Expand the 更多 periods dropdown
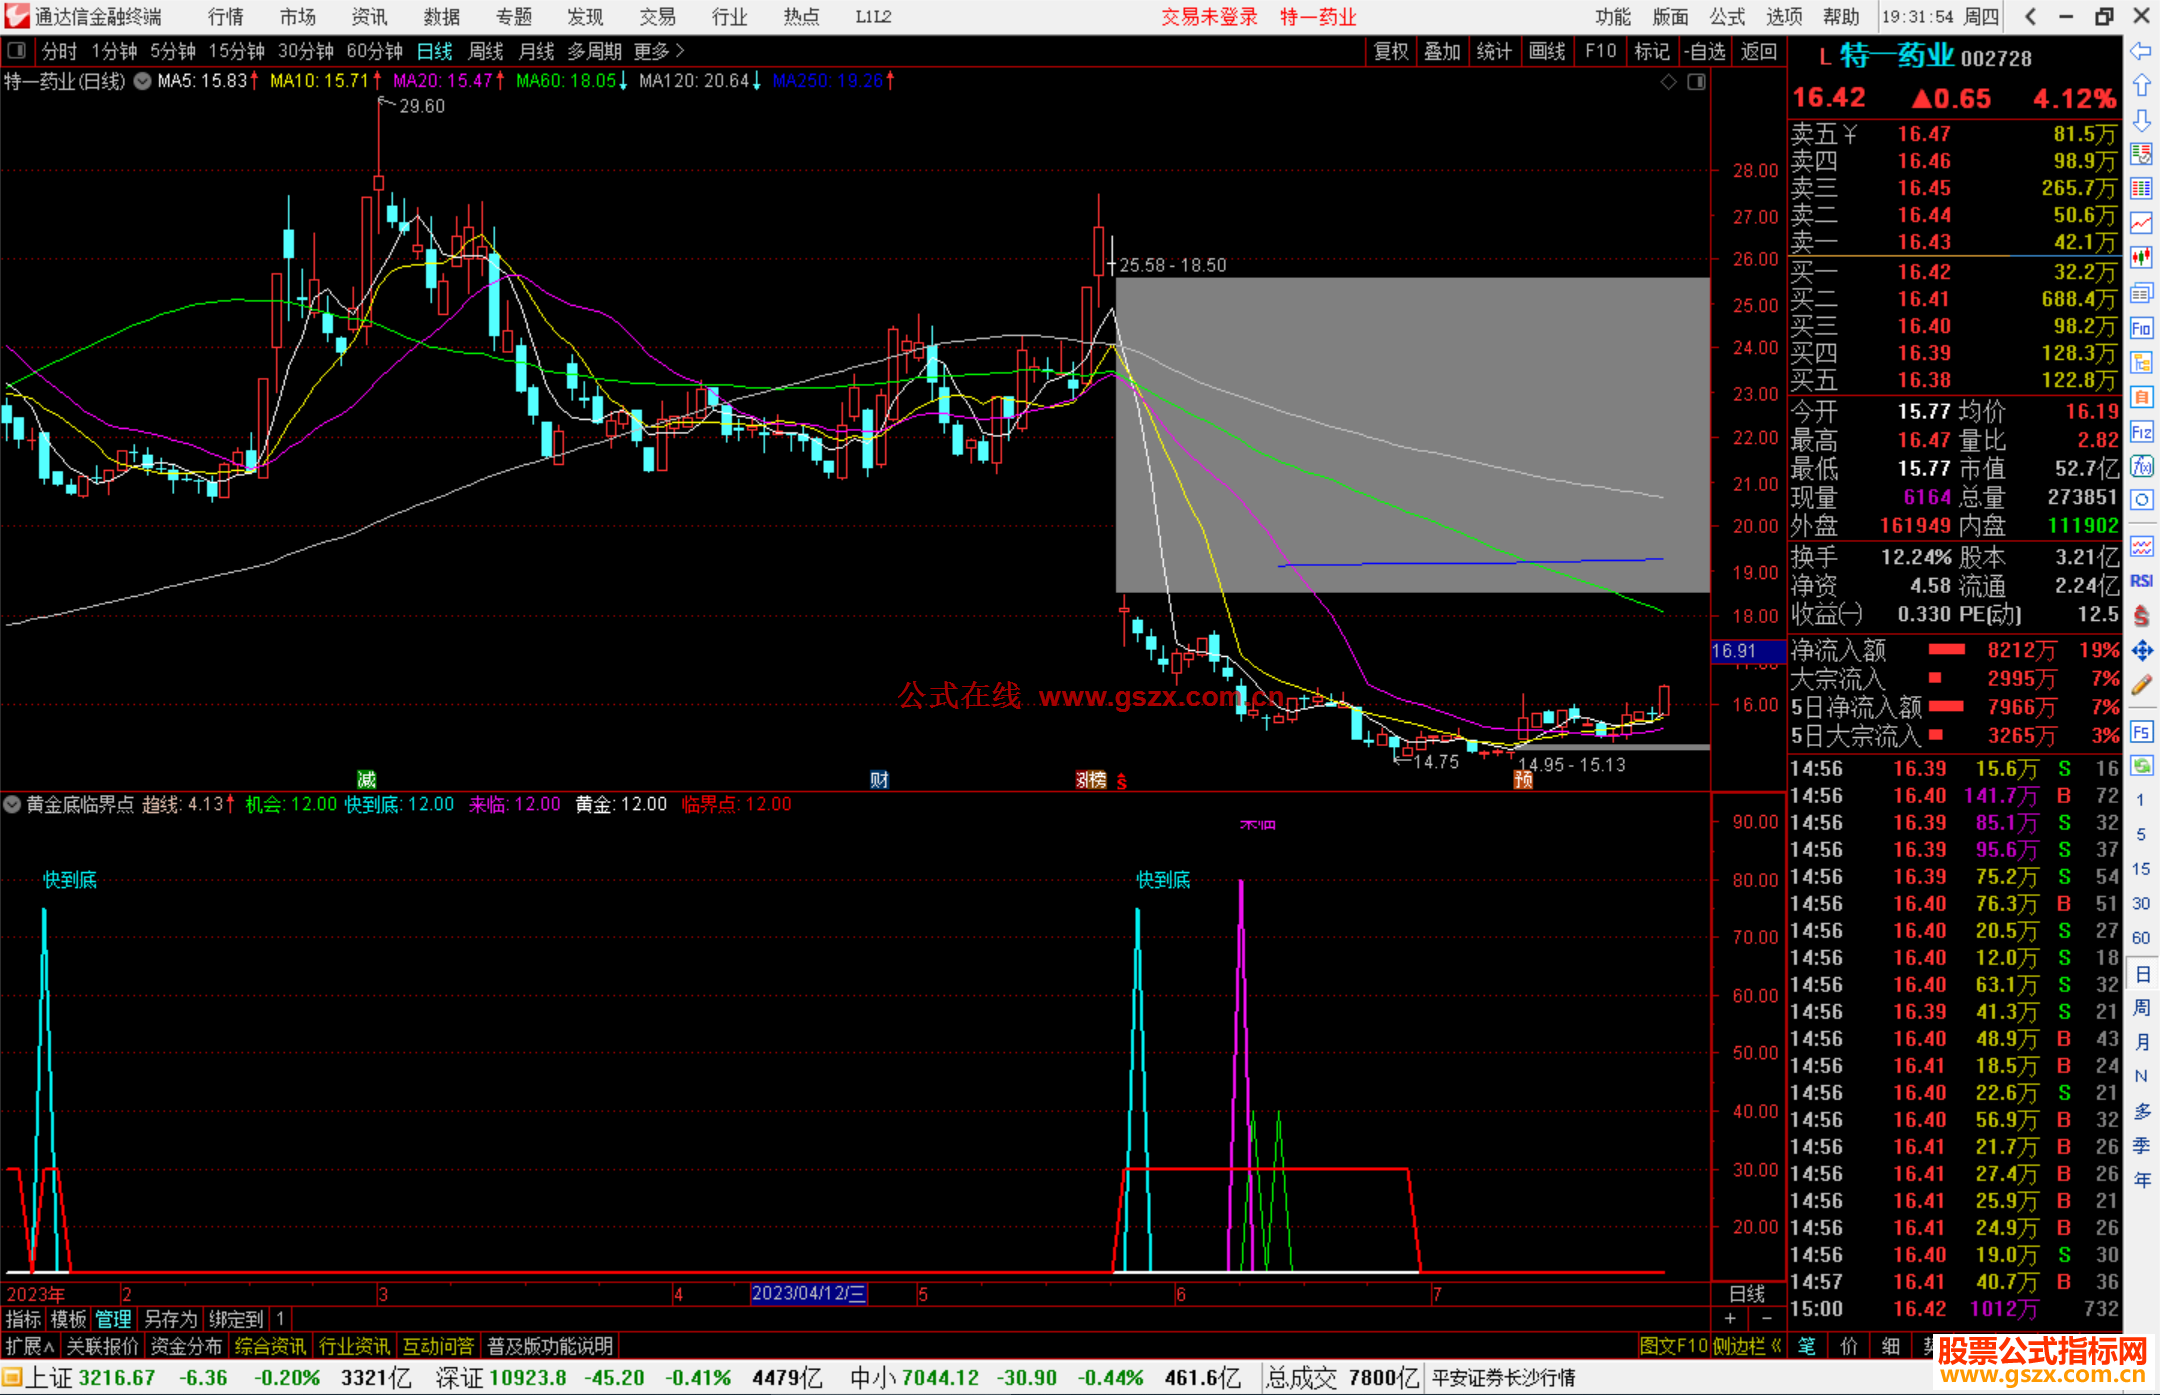This screenshot has width=2160, height=1395. click(658, 51)
